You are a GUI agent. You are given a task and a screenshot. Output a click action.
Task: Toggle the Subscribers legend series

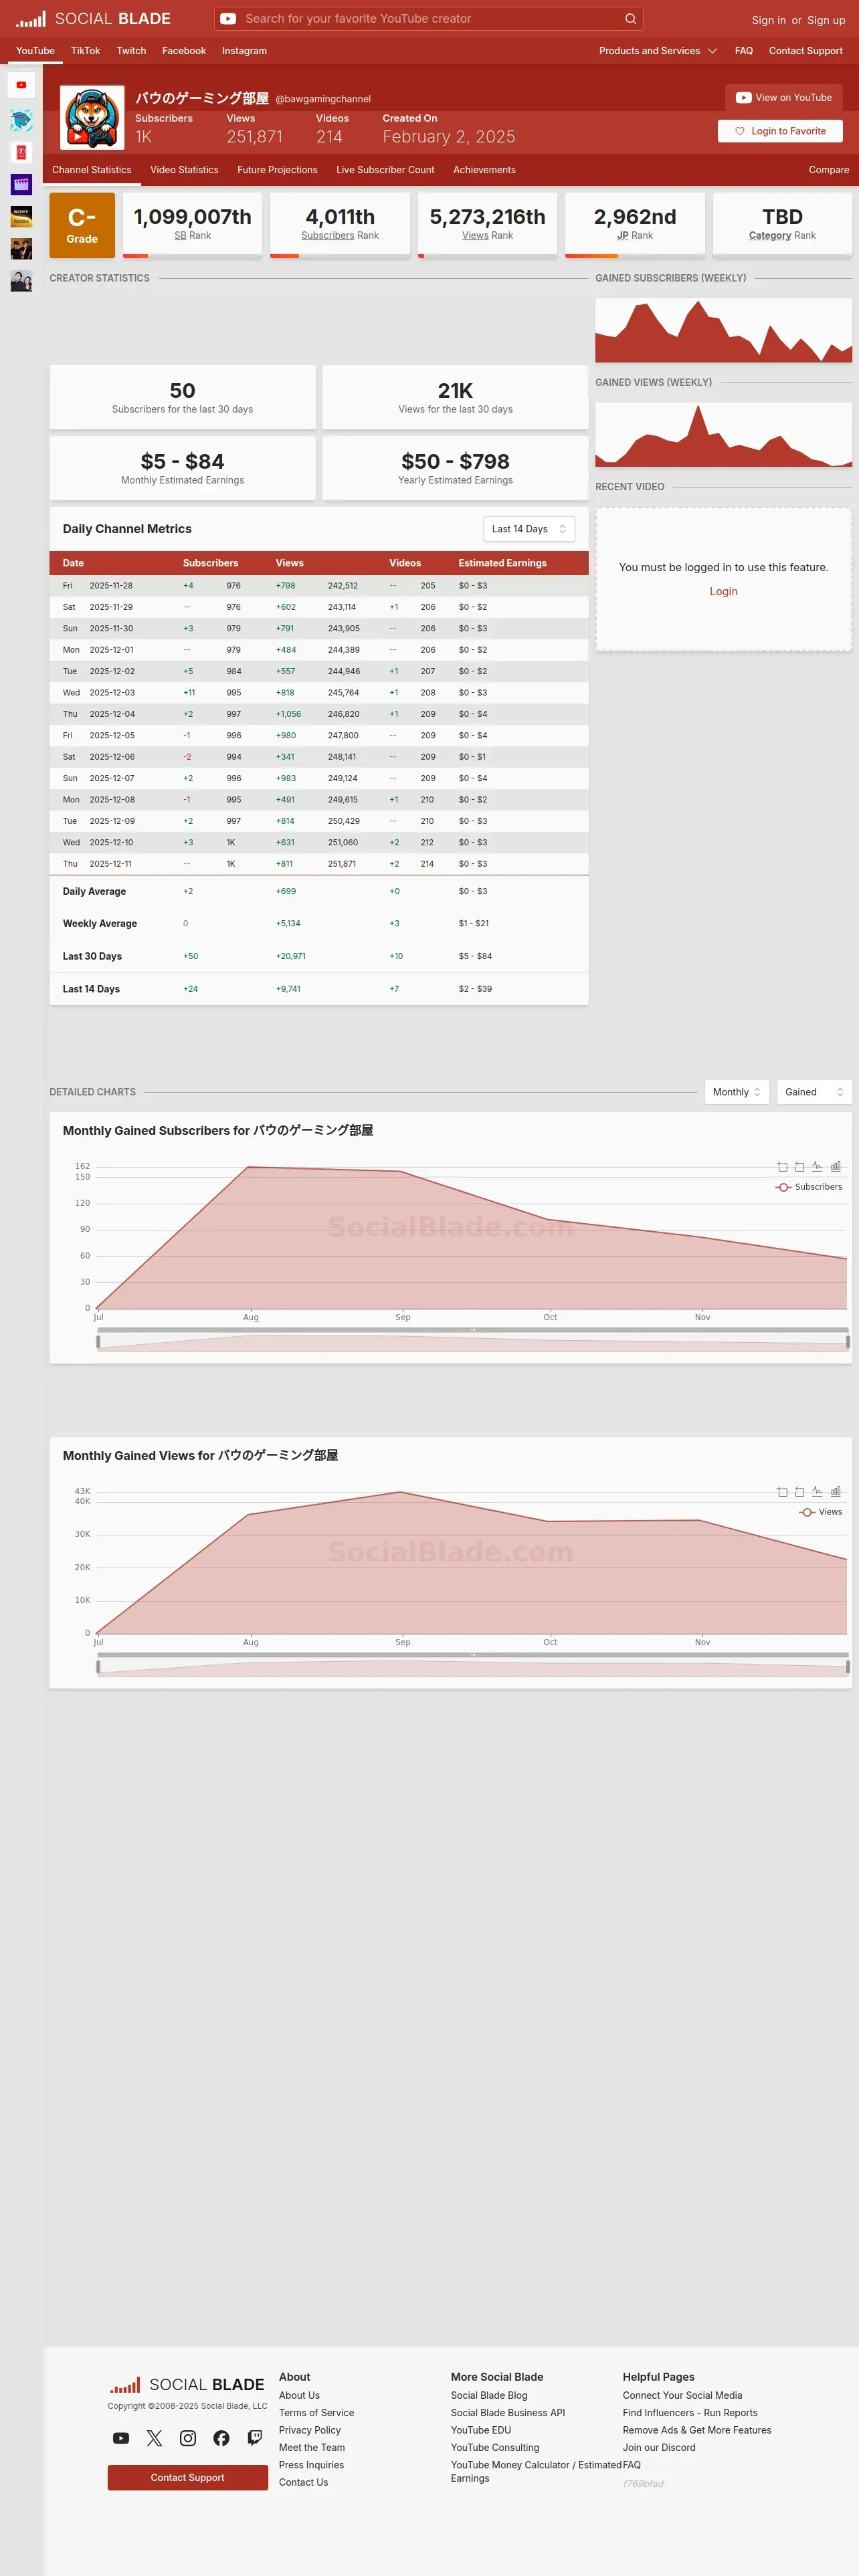coord(809,1187)
